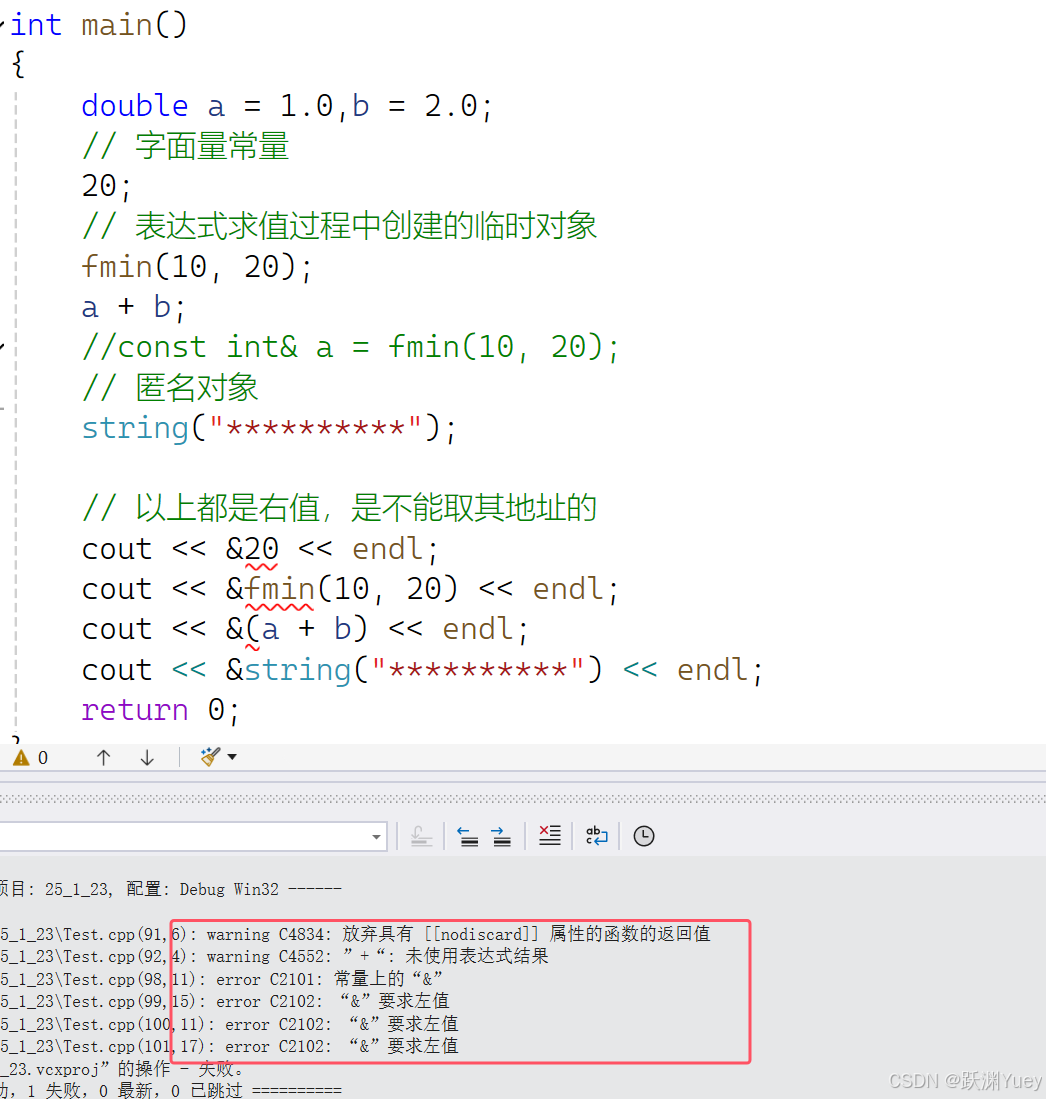Go to next issue with down arrow
Image resolution: width=1046 pixels, height=1099 pixels.
[147, 758]
